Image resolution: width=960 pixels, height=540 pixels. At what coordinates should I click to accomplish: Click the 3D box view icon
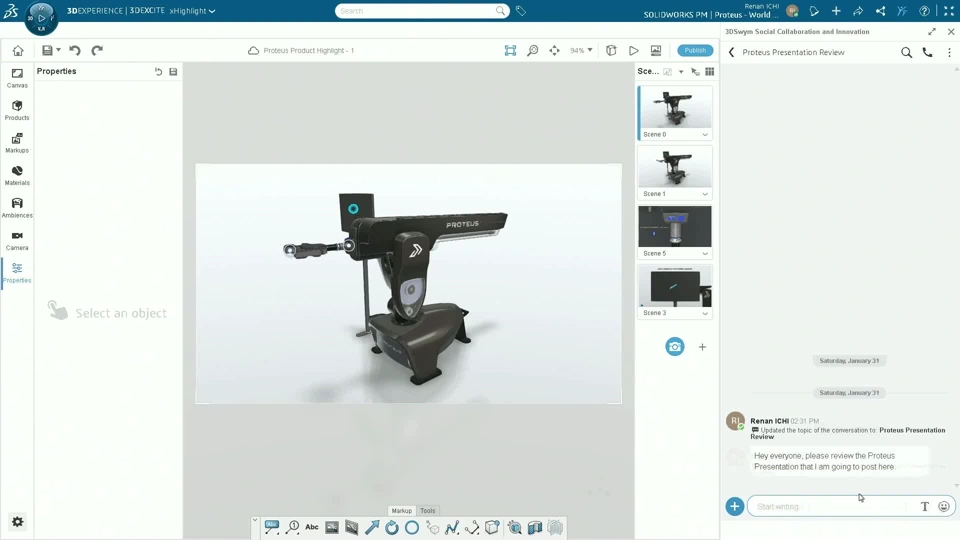[611, 50]
